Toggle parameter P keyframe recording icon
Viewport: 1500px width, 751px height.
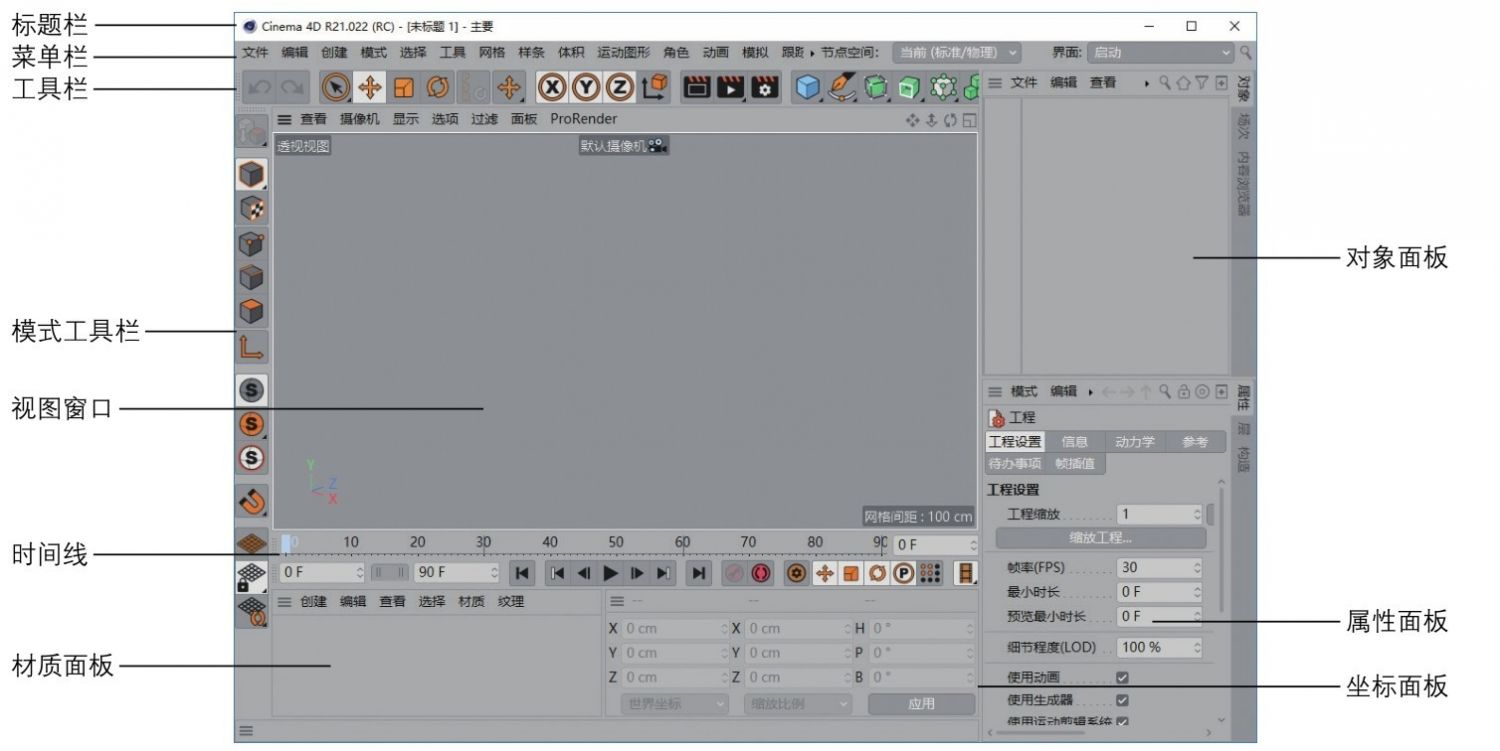tap(903, 573)
